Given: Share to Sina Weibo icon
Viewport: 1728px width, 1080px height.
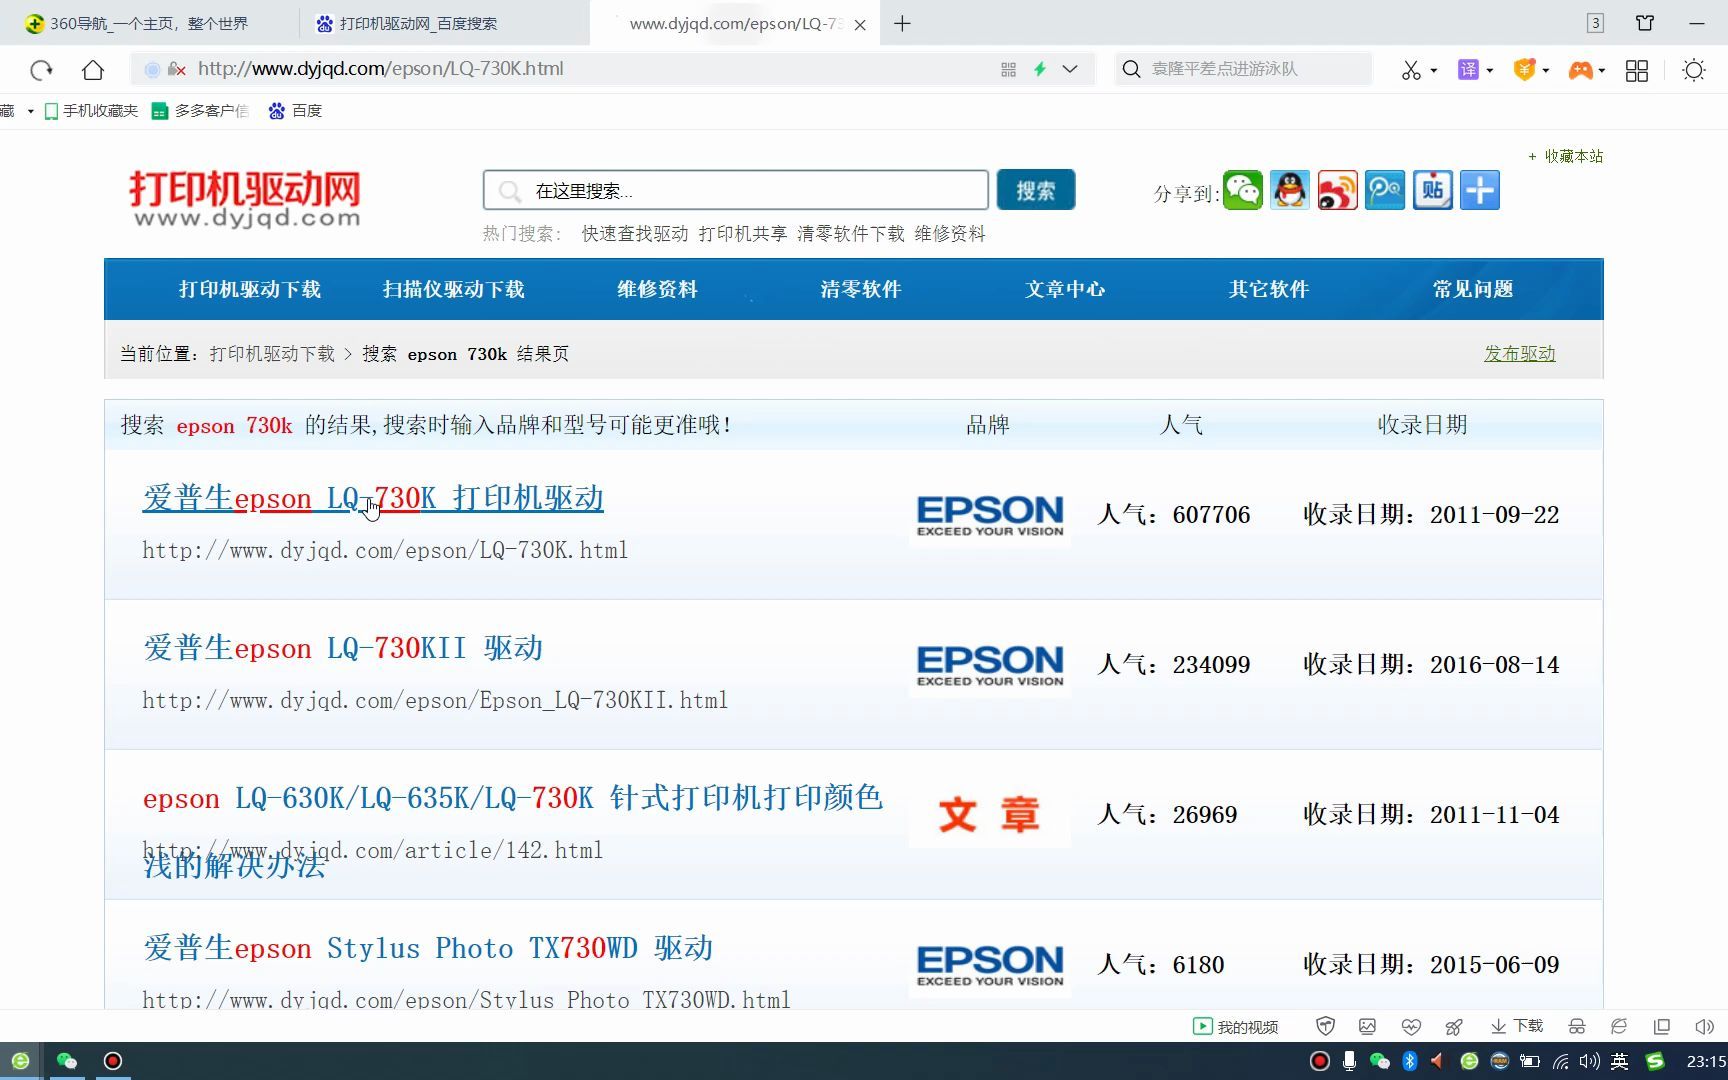Looking at the screenshot, I should 1337,190.
